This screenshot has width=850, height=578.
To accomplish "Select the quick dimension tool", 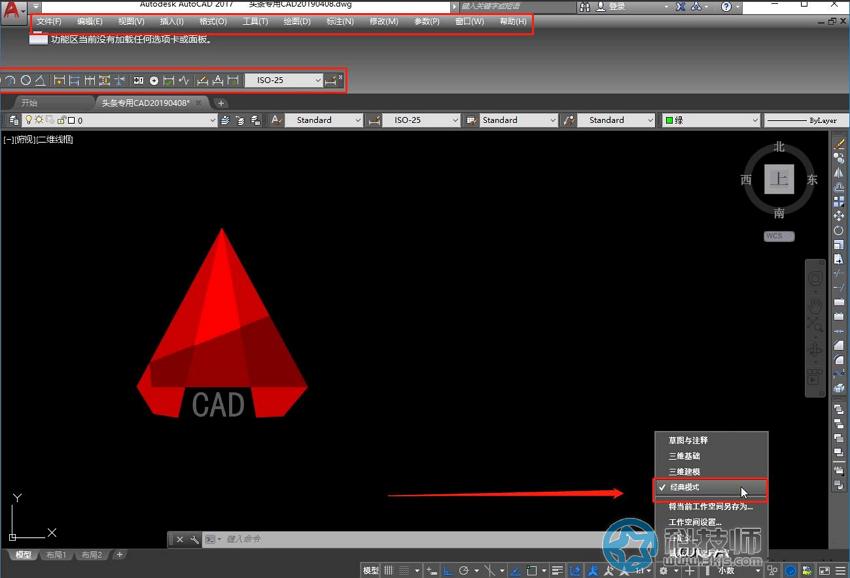I will (59, 81).
